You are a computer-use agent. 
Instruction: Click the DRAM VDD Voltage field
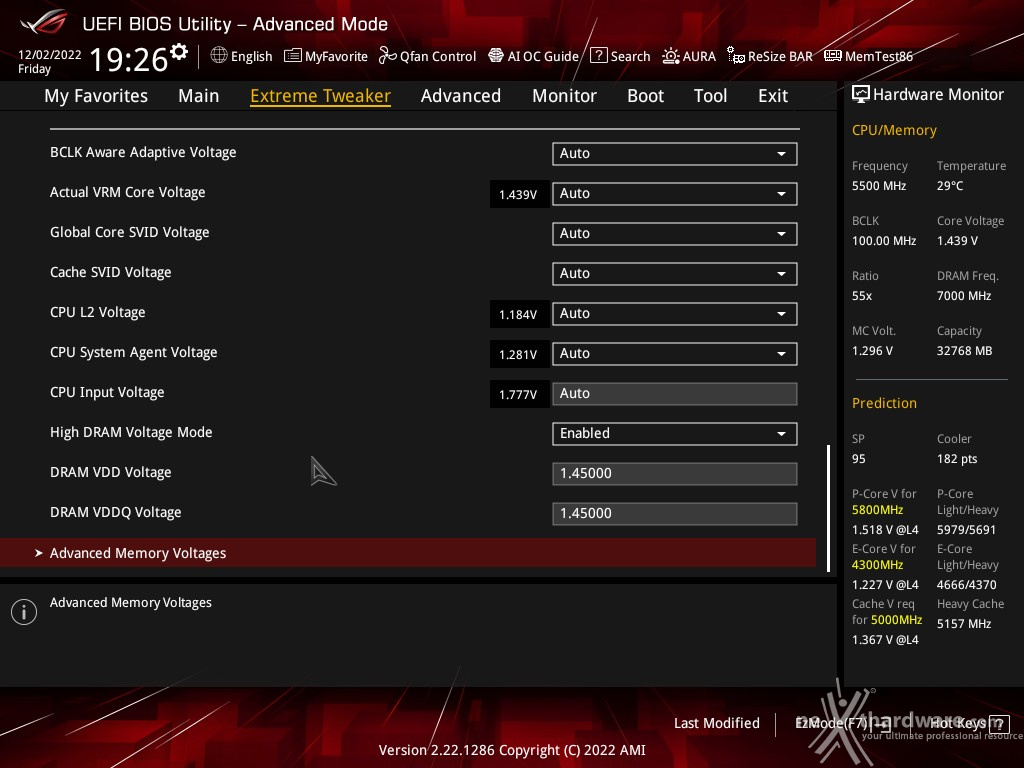point(675,473)
